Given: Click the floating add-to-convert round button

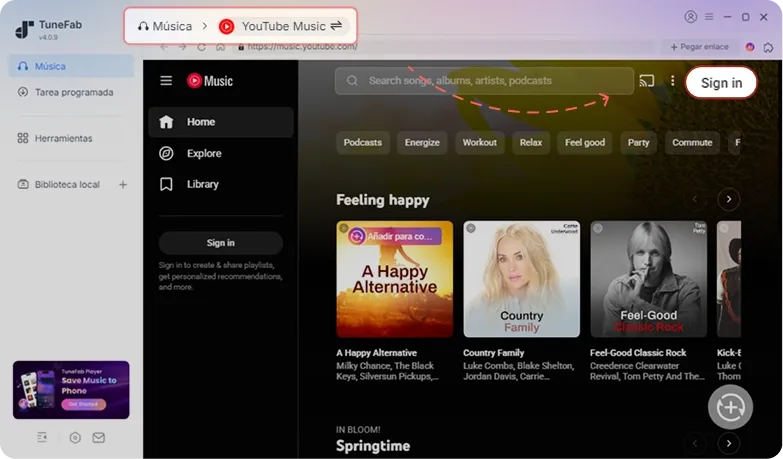Looking at the screenshot, I should [x=730, y=408].
